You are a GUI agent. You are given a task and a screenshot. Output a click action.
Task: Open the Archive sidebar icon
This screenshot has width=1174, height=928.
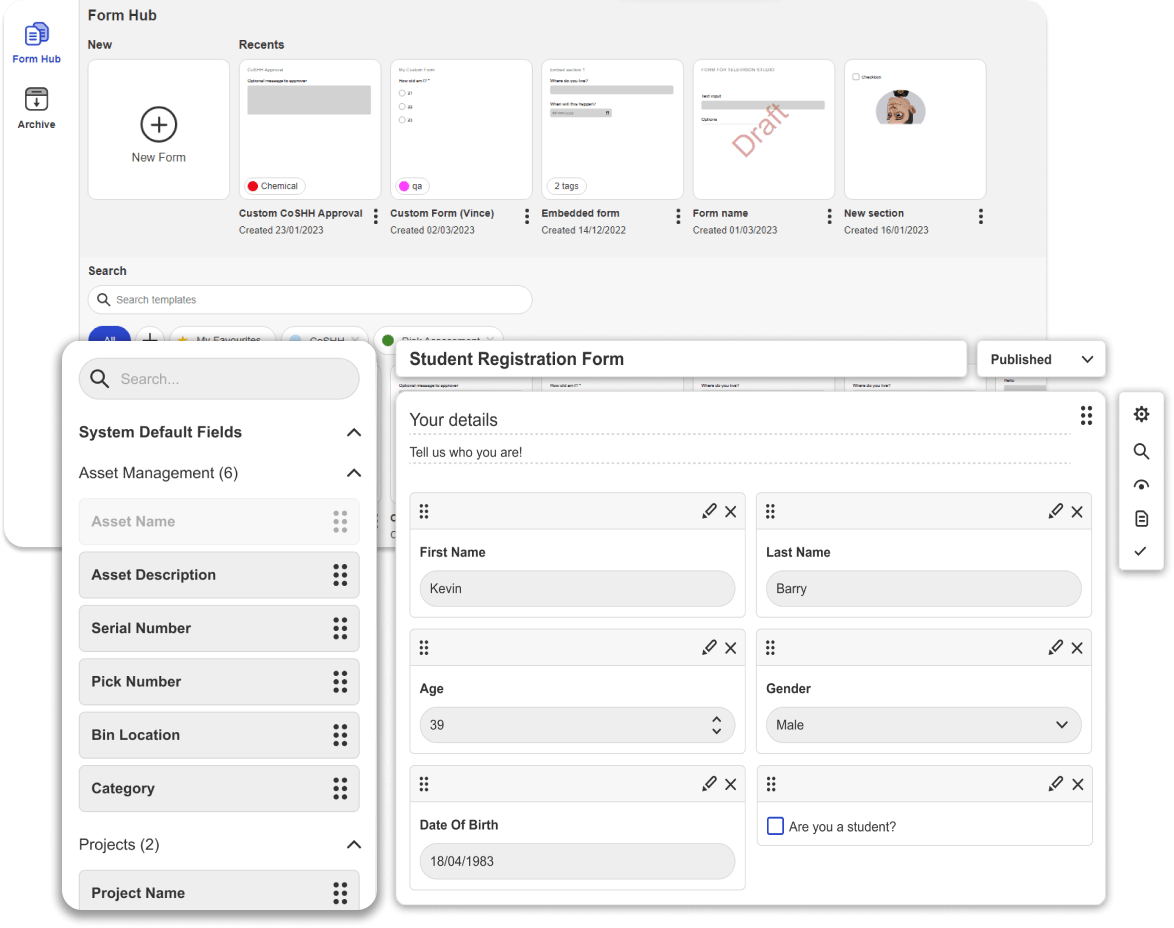(x=36, y=100)
